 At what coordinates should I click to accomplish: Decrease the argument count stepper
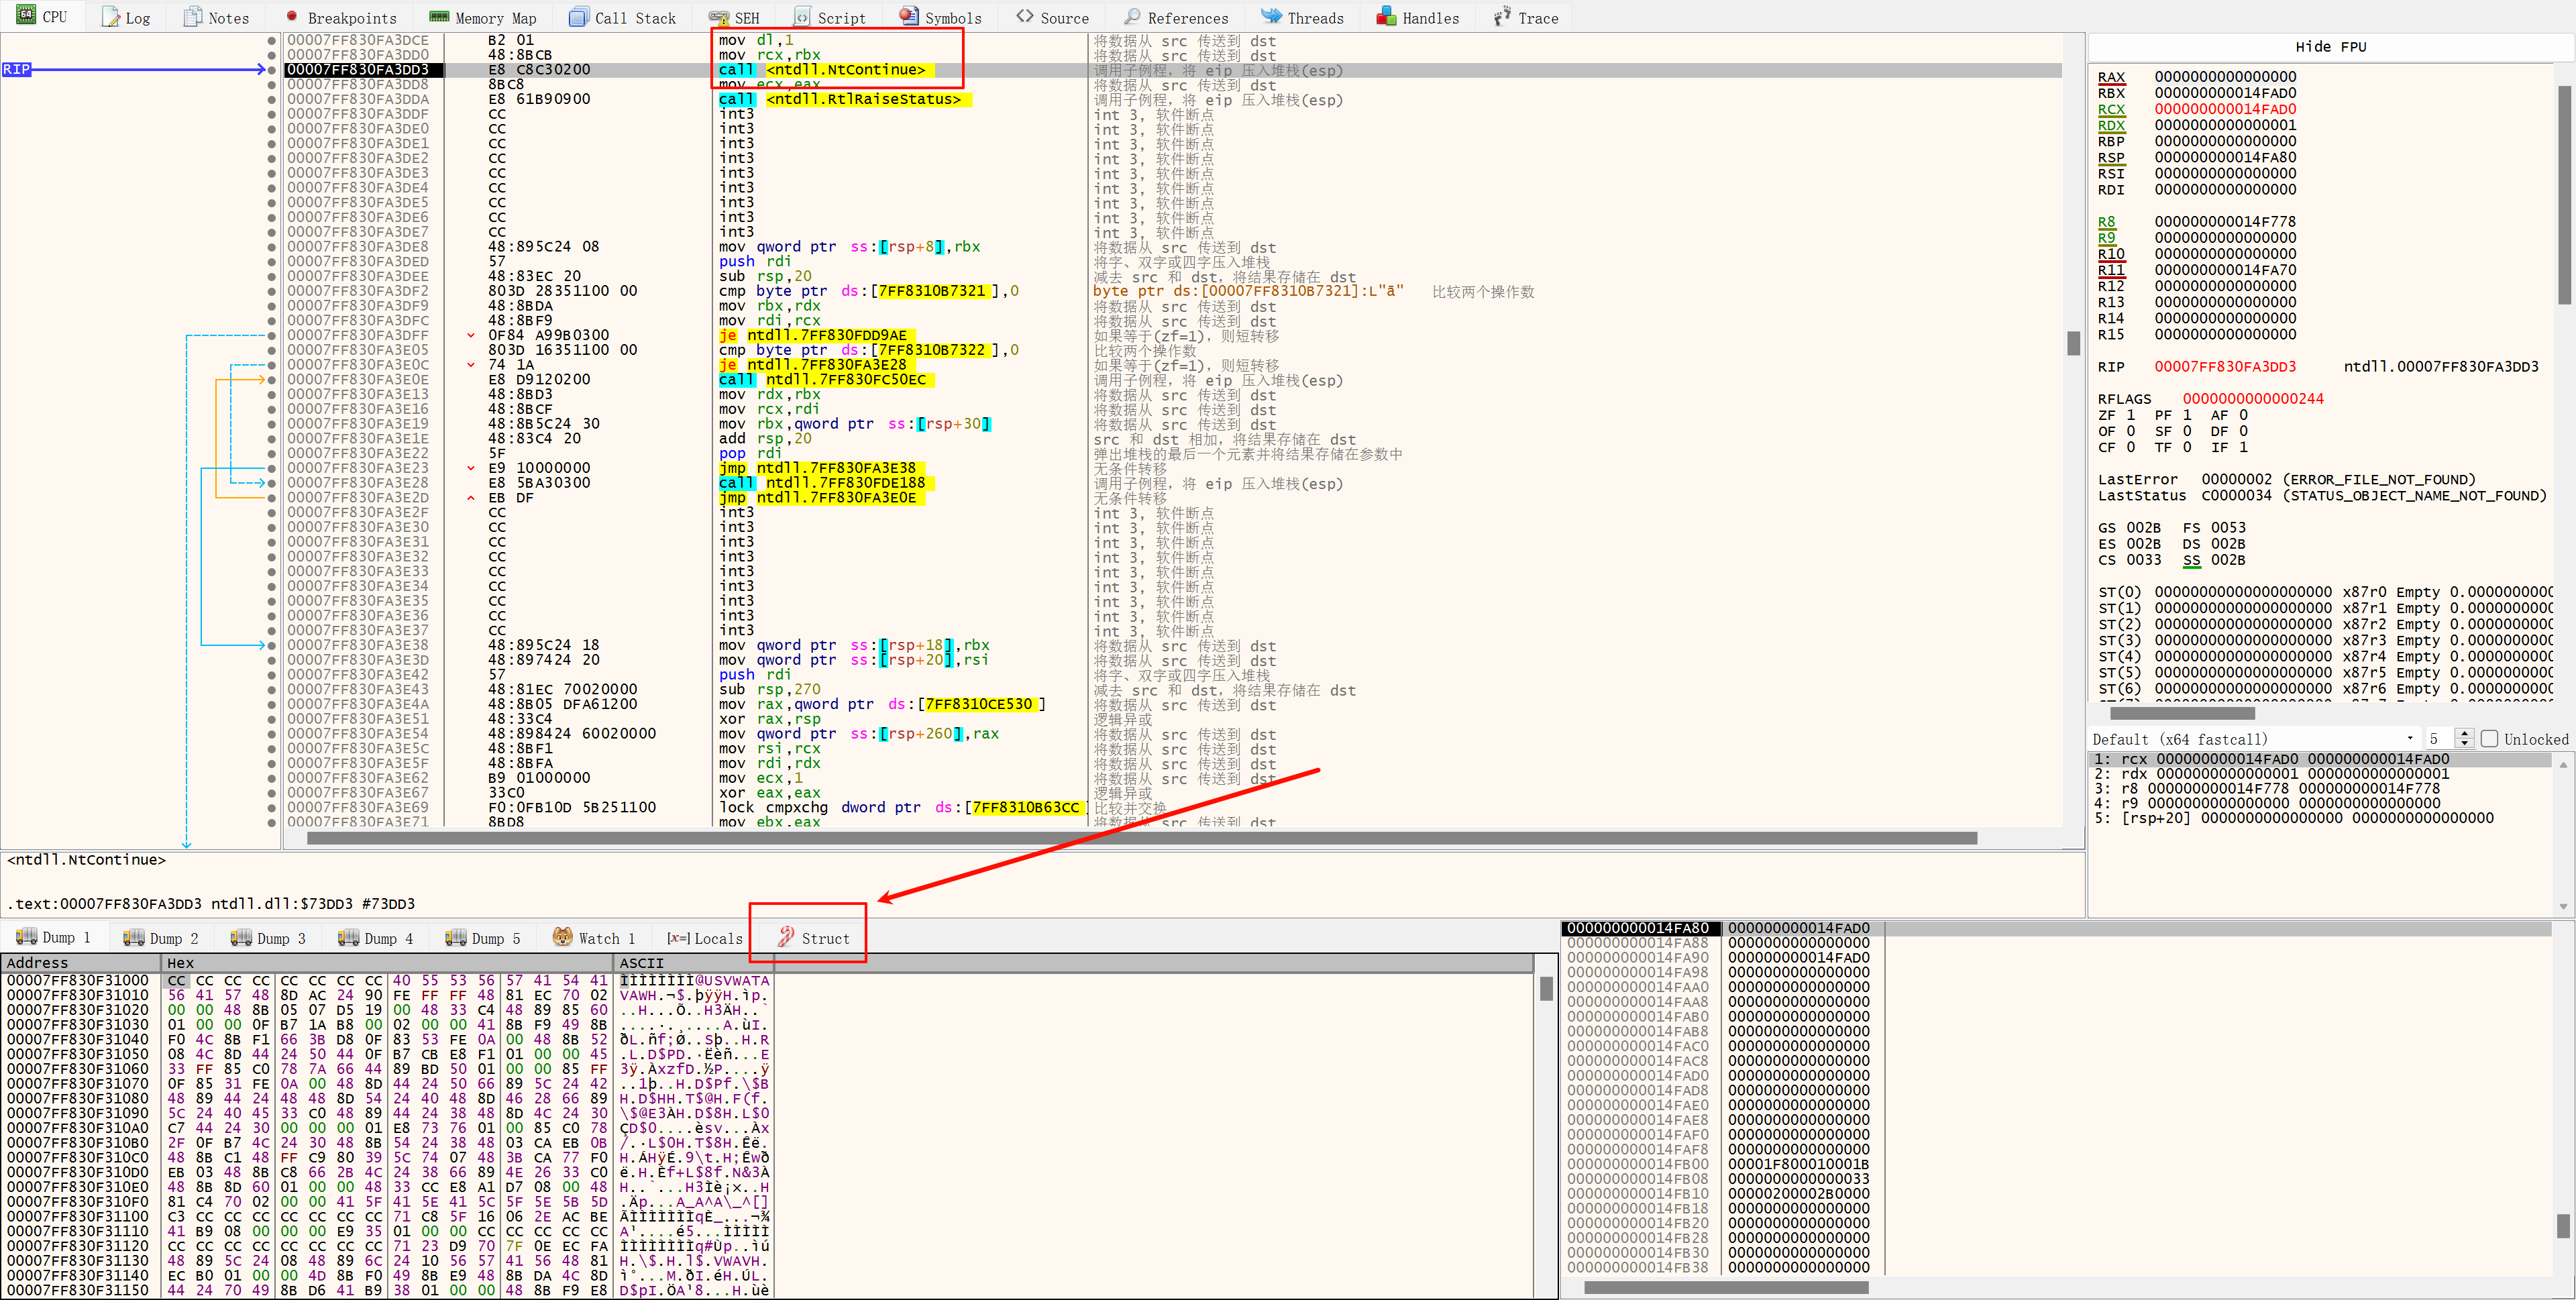click(x=2464, y=744)
